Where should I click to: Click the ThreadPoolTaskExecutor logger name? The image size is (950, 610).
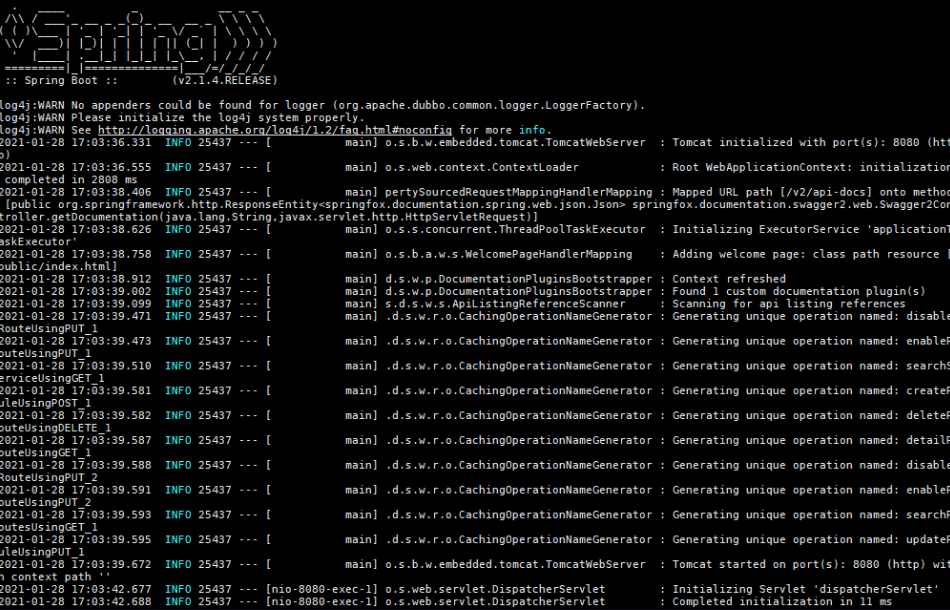point(515,229)
